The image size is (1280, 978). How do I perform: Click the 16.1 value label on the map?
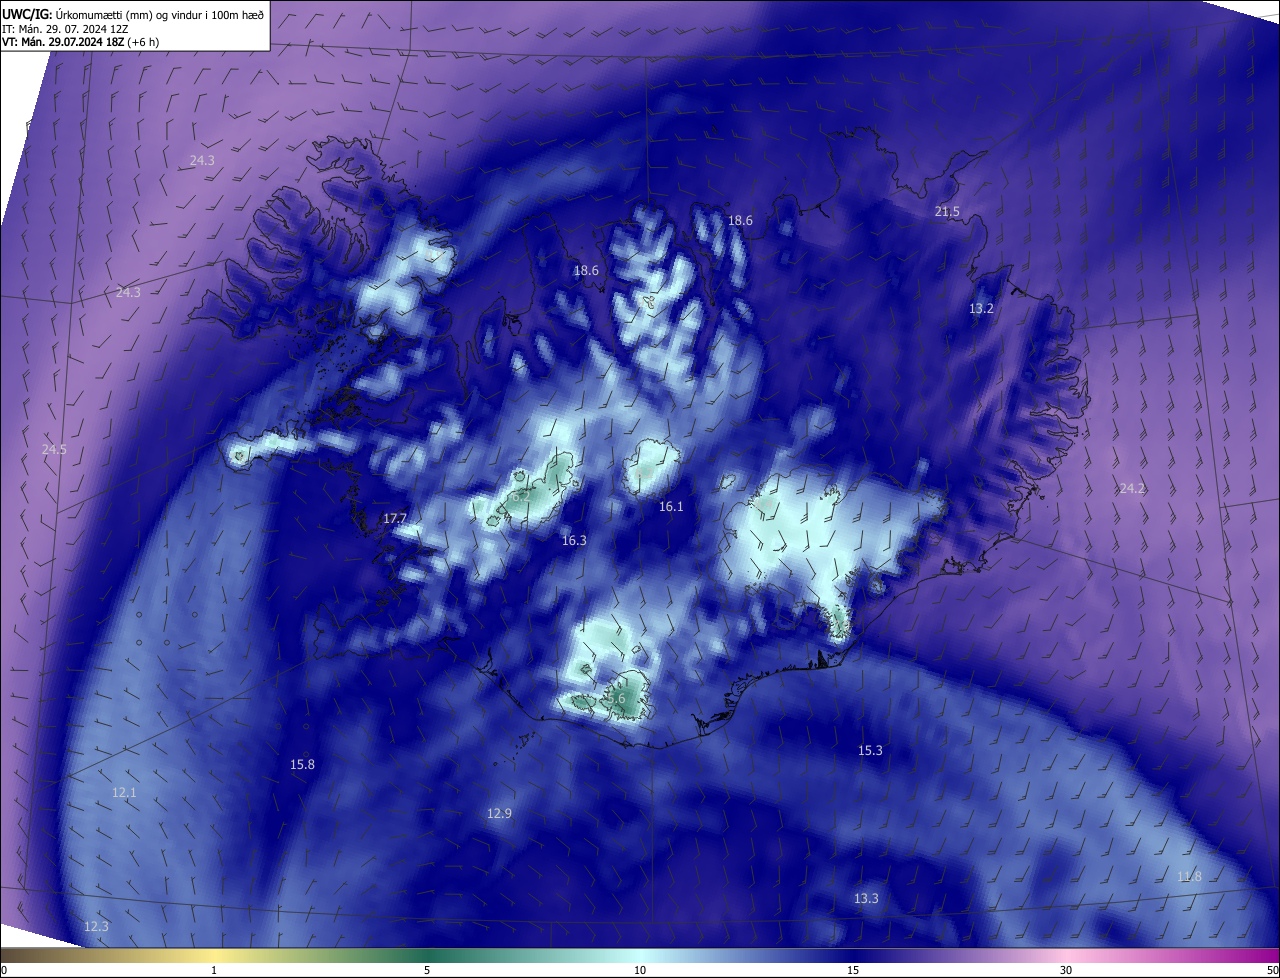click(x=671, y=507)
